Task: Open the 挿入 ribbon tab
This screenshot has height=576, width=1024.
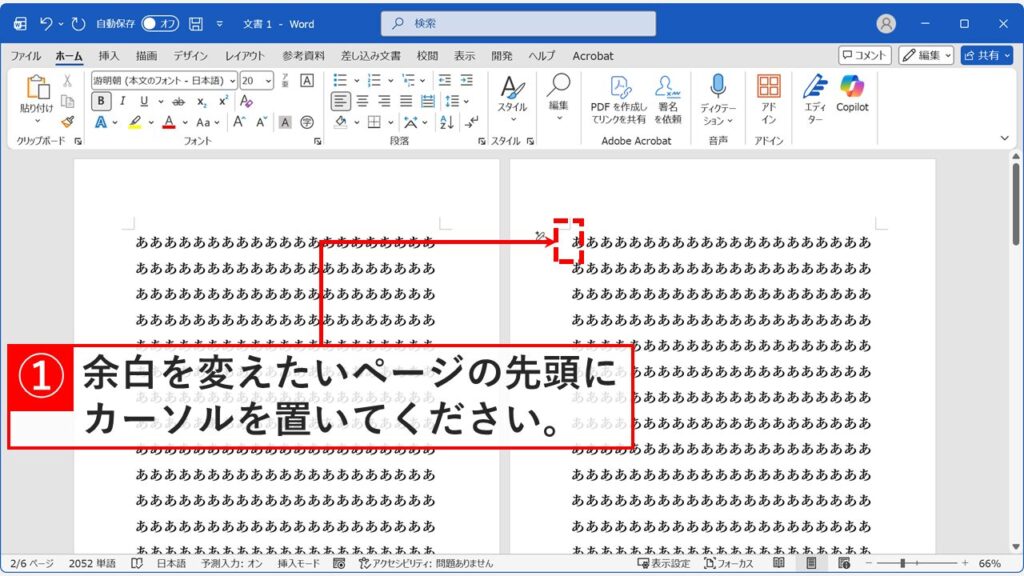Action: (x=110, y=56)
